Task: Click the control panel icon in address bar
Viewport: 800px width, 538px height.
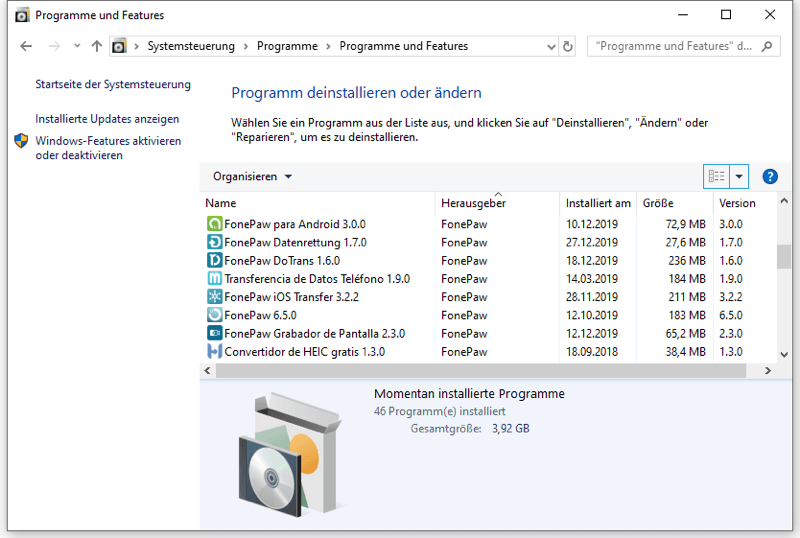Action: [x=119, y=46]
